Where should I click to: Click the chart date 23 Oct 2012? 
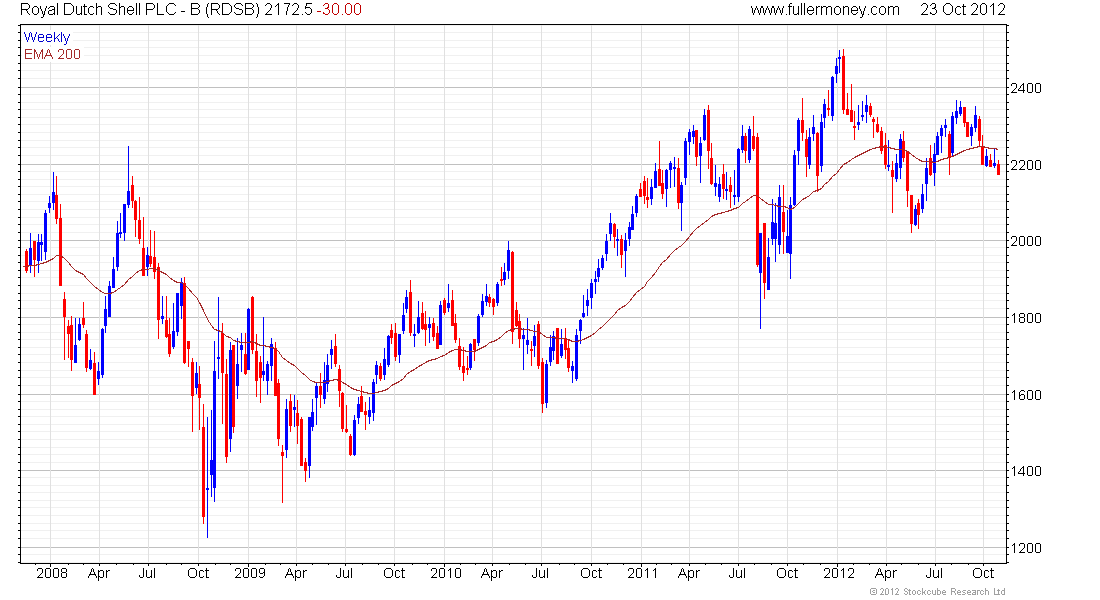coord(962,10)
